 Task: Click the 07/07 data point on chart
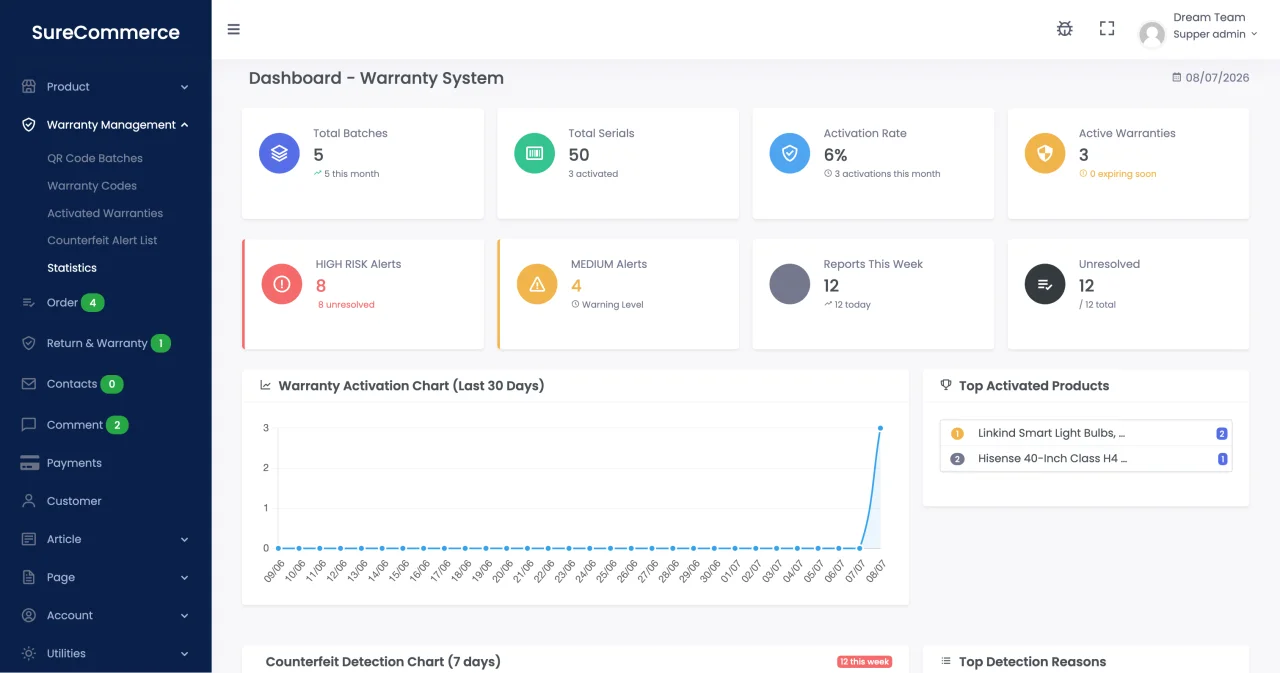(x=860, y=548)
